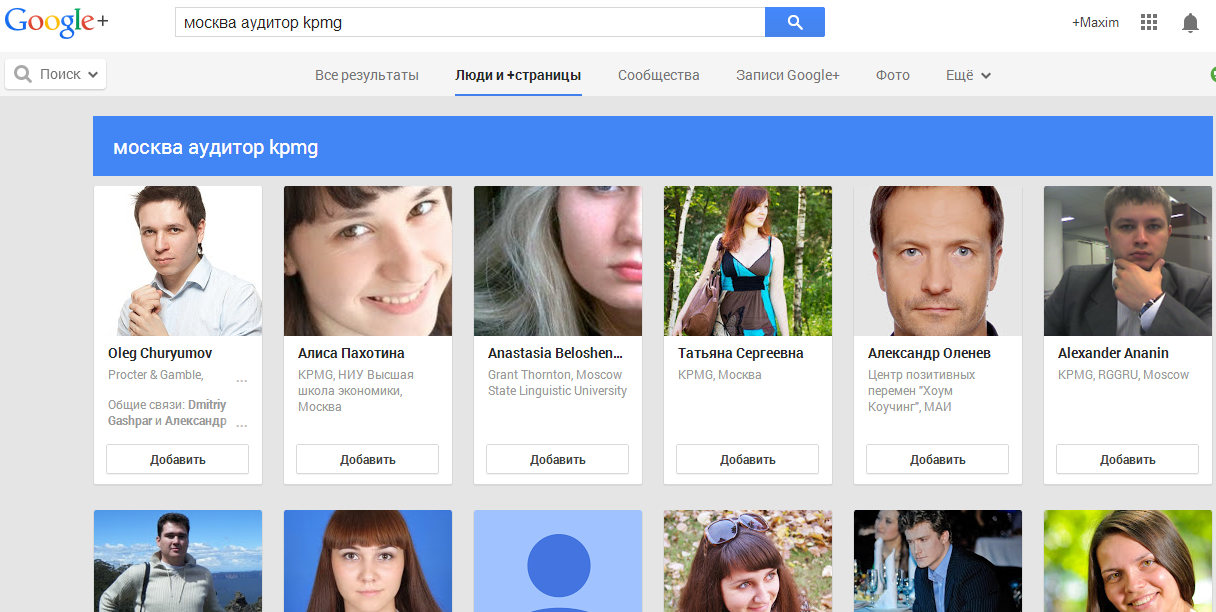Click KPMG, НИУ Высшая школа экономики text
This screenshot has width=1216, height=612.
356,391
